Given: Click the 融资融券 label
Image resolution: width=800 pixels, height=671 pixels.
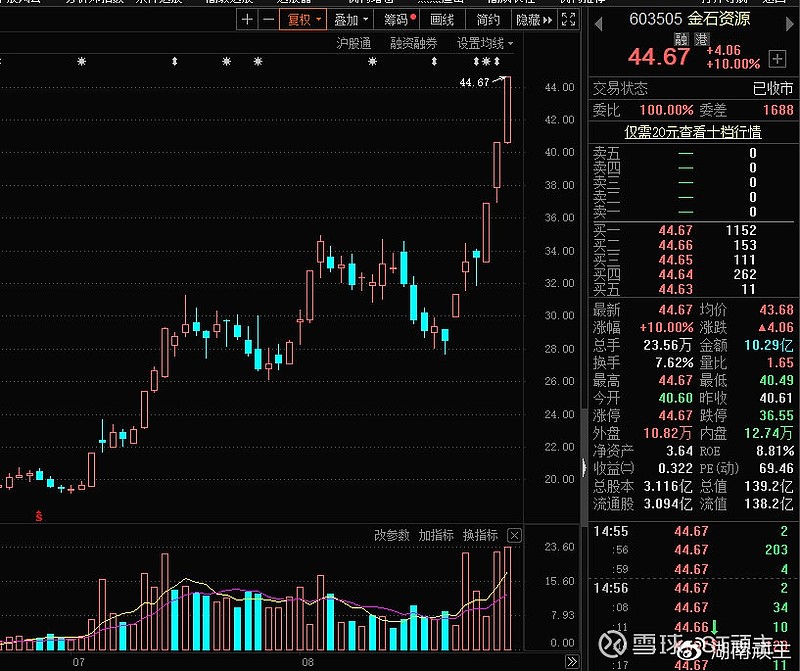Looking at the screenshot, I should pyautogui.click(x=414, y=44).
